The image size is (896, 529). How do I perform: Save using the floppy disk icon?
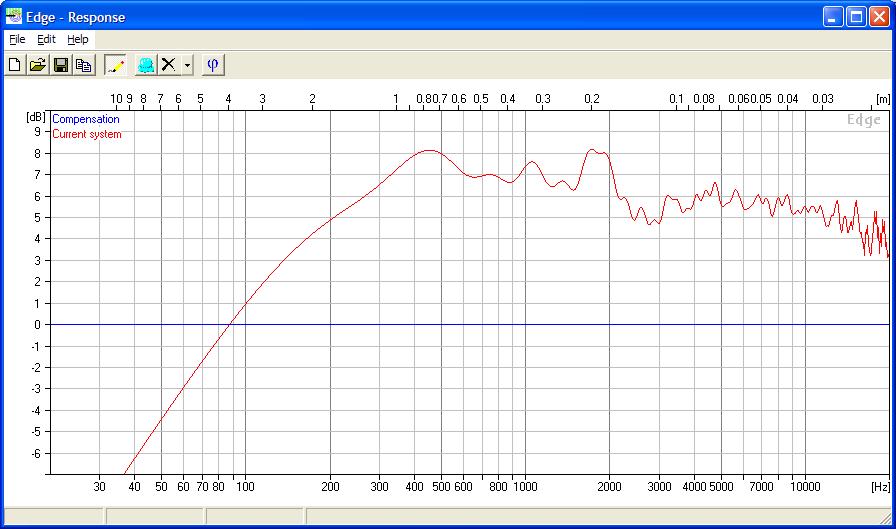61,65
